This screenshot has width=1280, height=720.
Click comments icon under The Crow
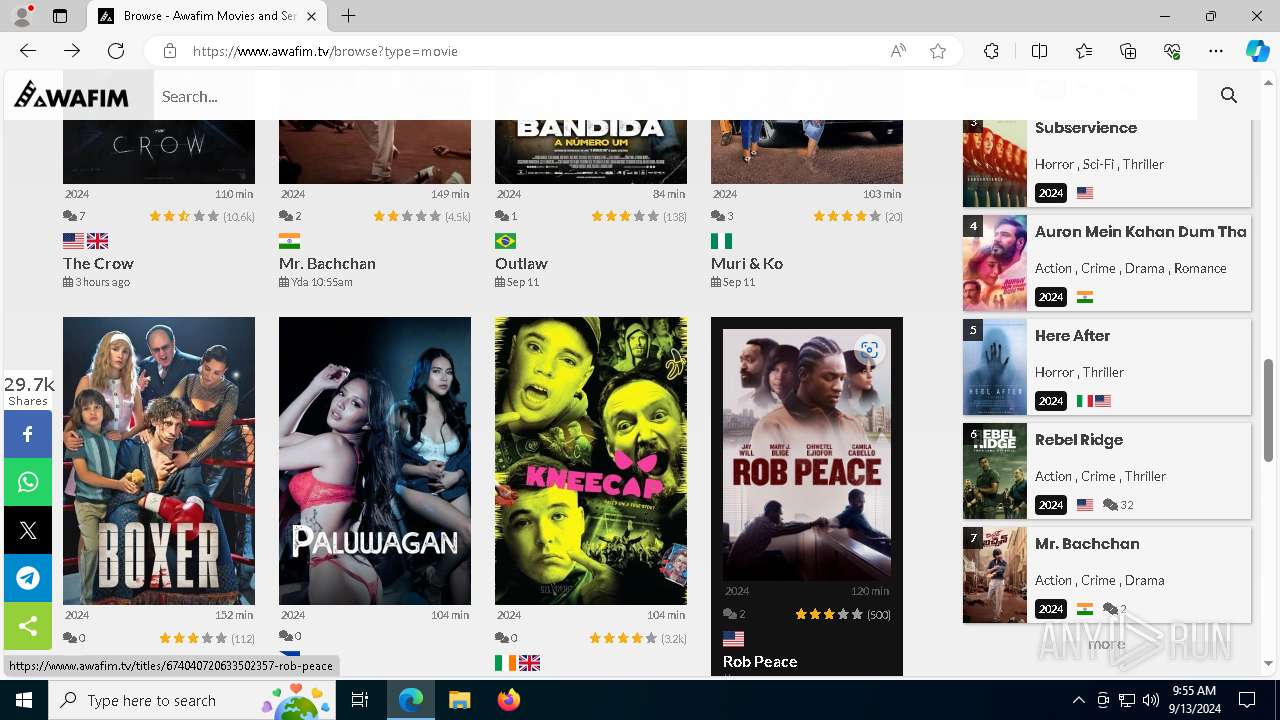point(69,216)
